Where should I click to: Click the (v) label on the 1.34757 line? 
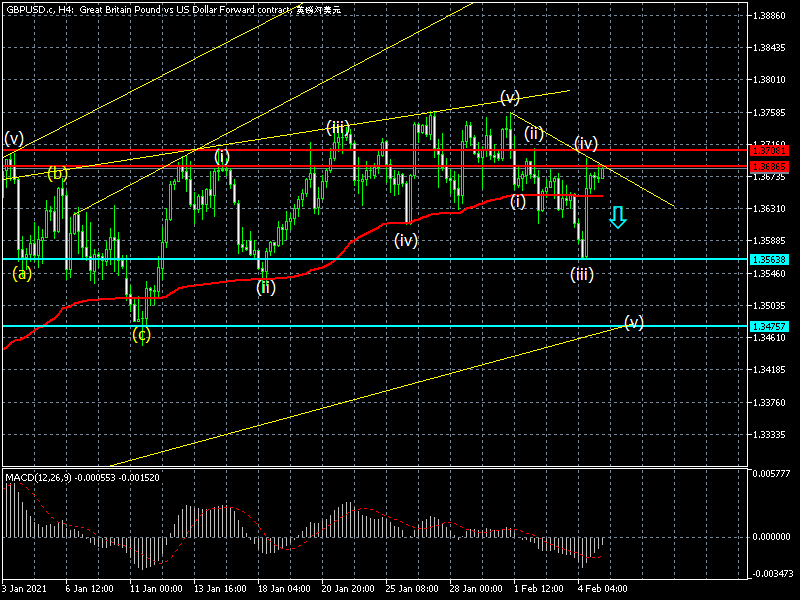coord(634,321)
